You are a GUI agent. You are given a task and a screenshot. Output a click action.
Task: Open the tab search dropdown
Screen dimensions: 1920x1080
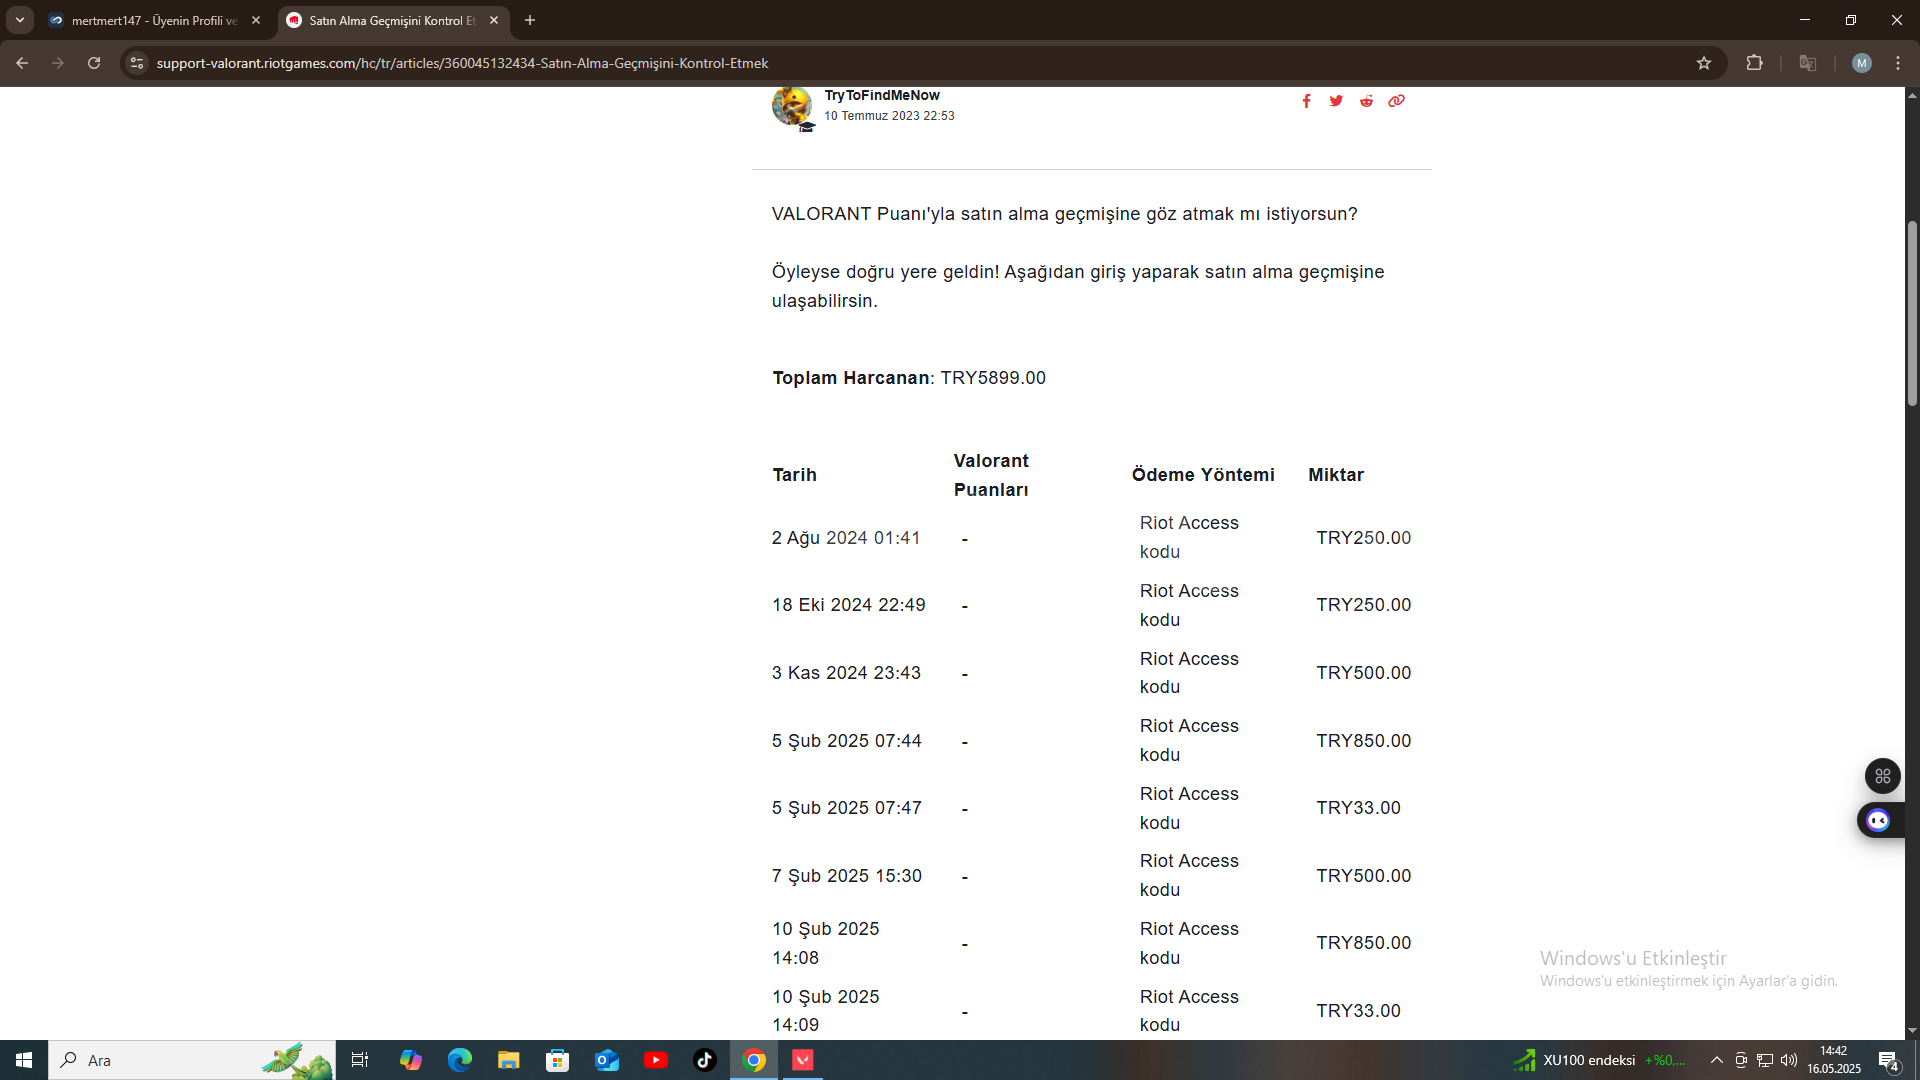pyautogui.click(x=20, y=20)
